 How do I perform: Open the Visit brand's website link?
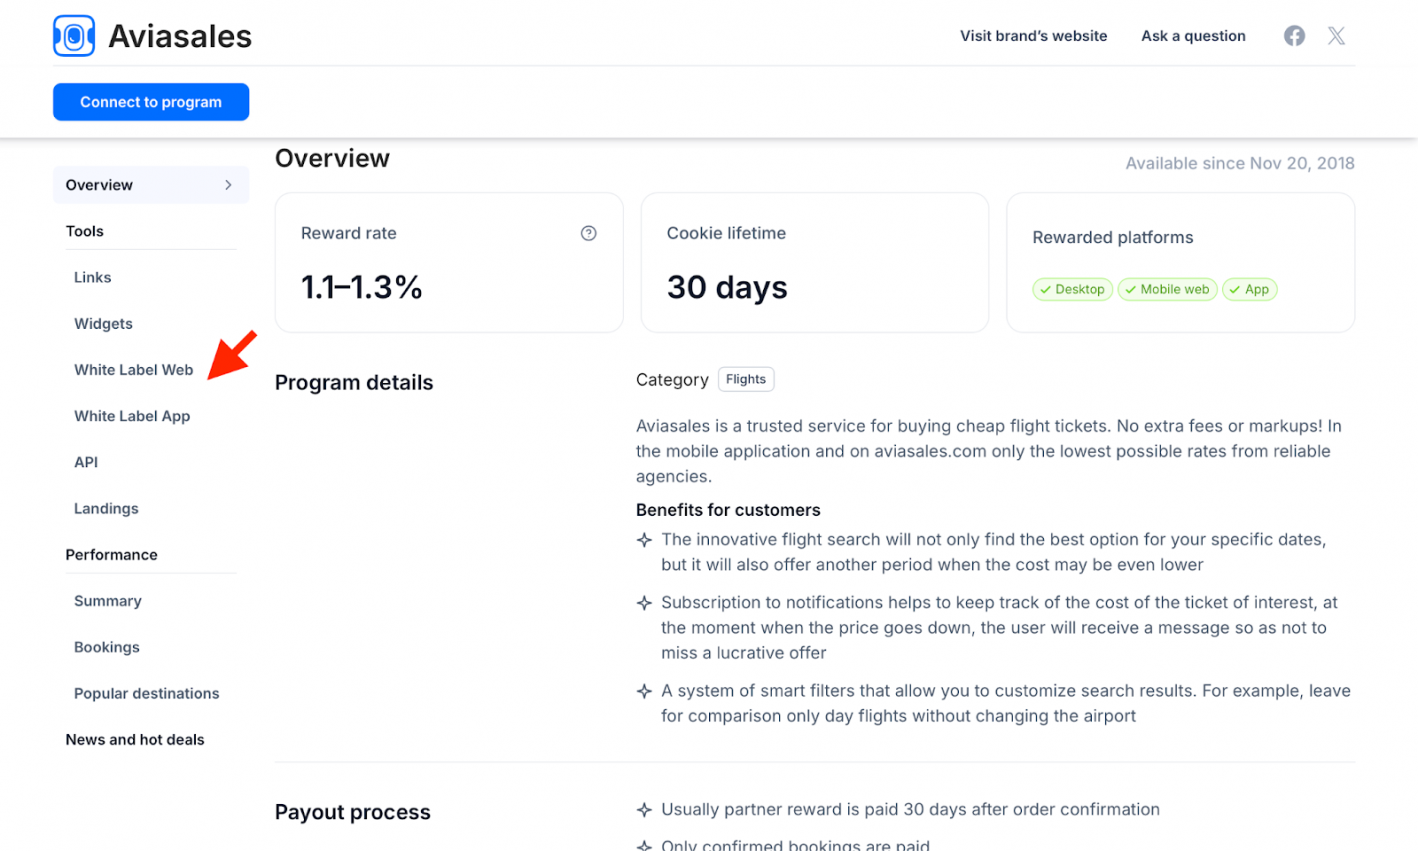1033,36
